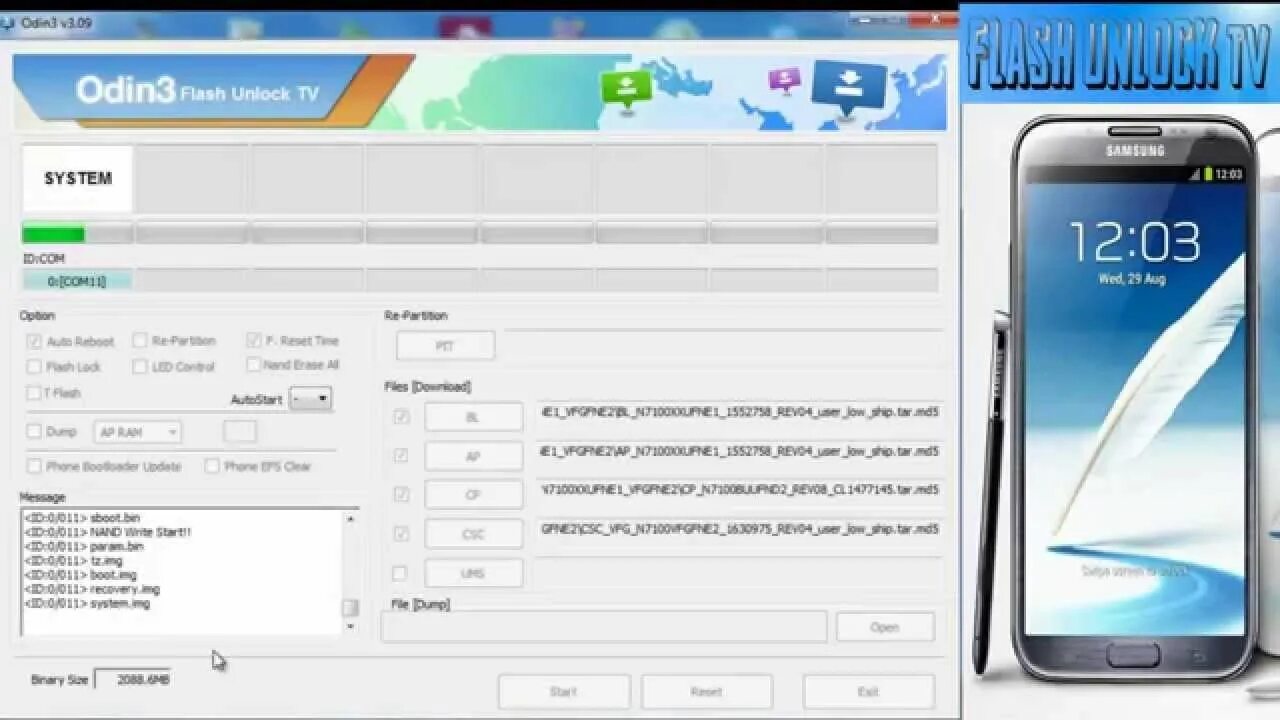
Task: Click the 0:[COM11] port field
Action: click(77, 281)
